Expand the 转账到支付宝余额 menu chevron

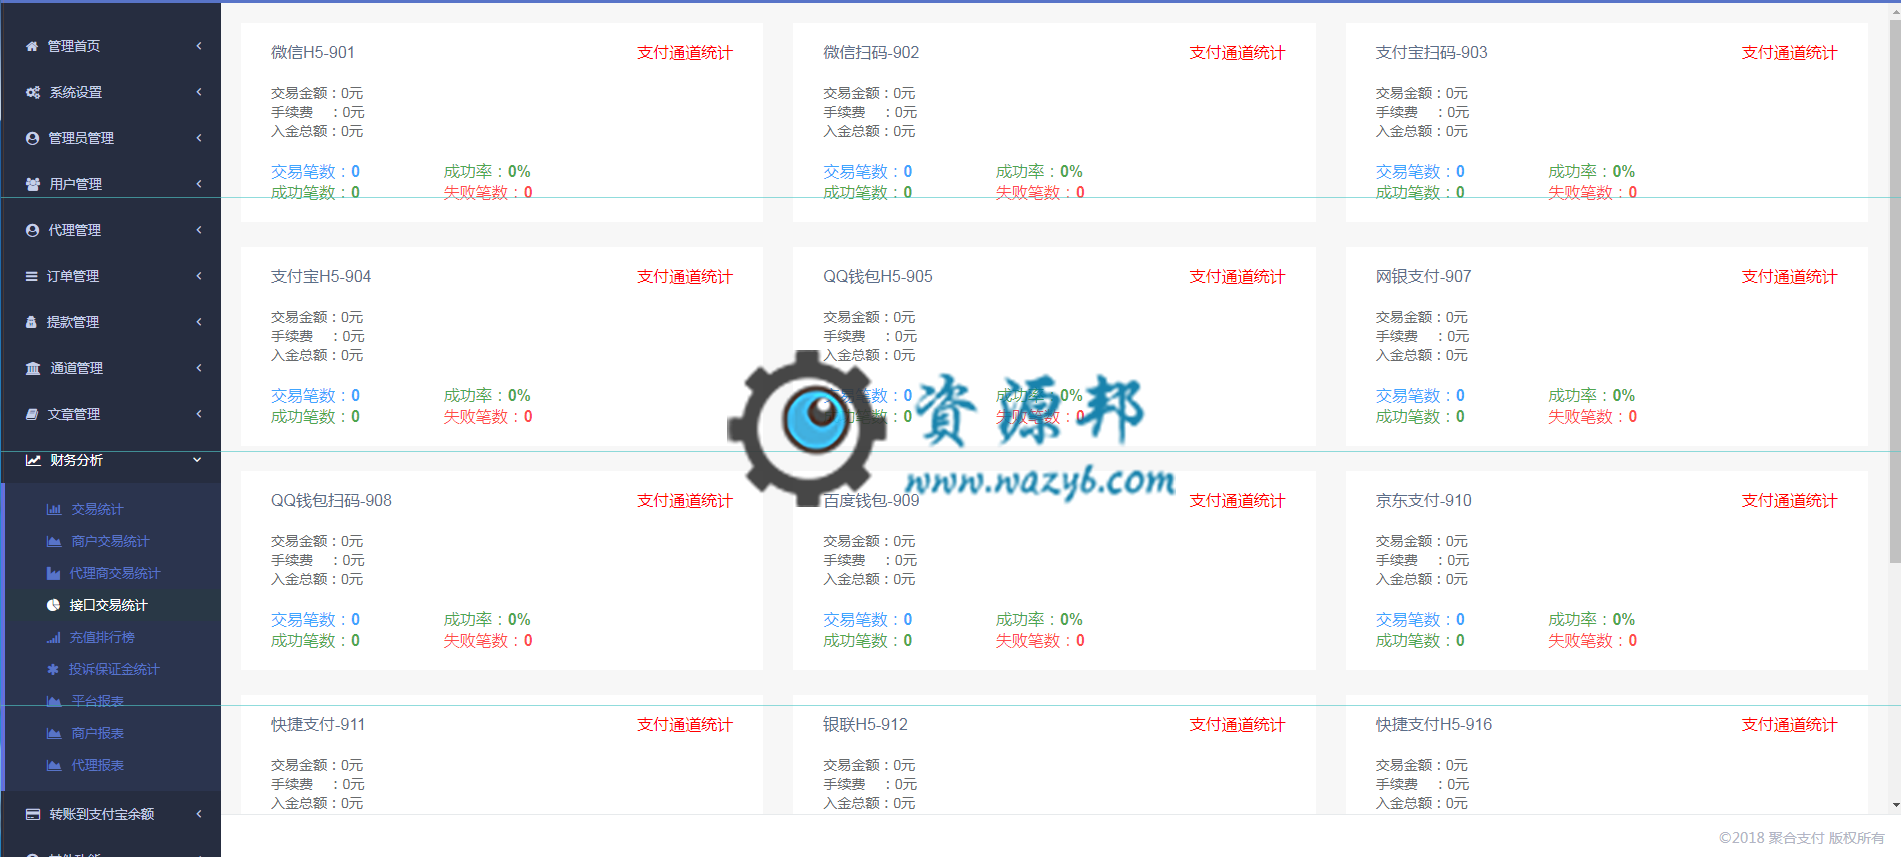click(x=198, y=814)
